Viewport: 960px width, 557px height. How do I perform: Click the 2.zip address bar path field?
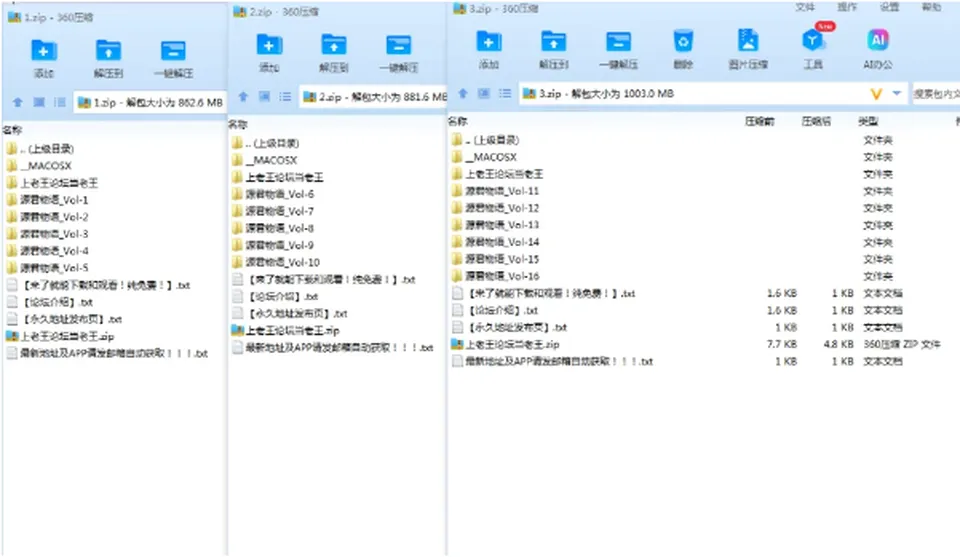click(x=373, y=97)
